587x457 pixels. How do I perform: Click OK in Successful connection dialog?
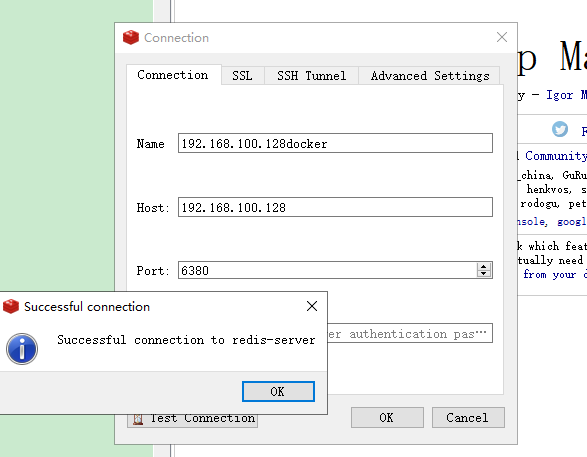click(278, 392)
